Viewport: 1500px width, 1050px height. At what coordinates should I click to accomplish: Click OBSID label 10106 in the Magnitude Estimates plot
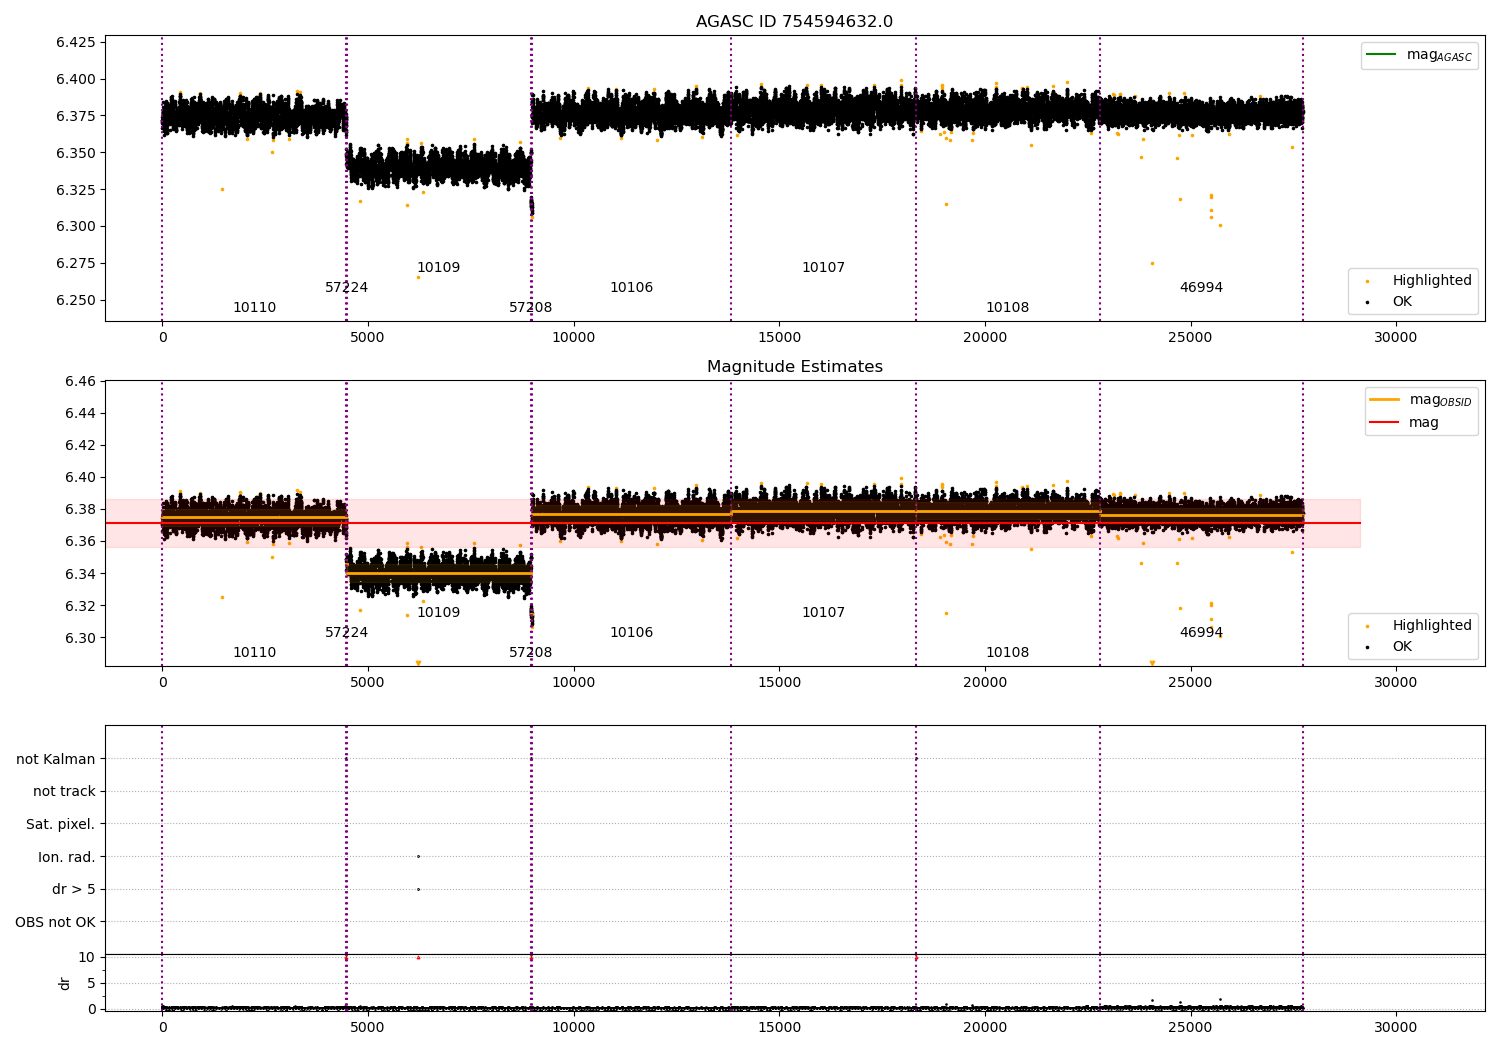pyautogui.click(x=631, y=633)
